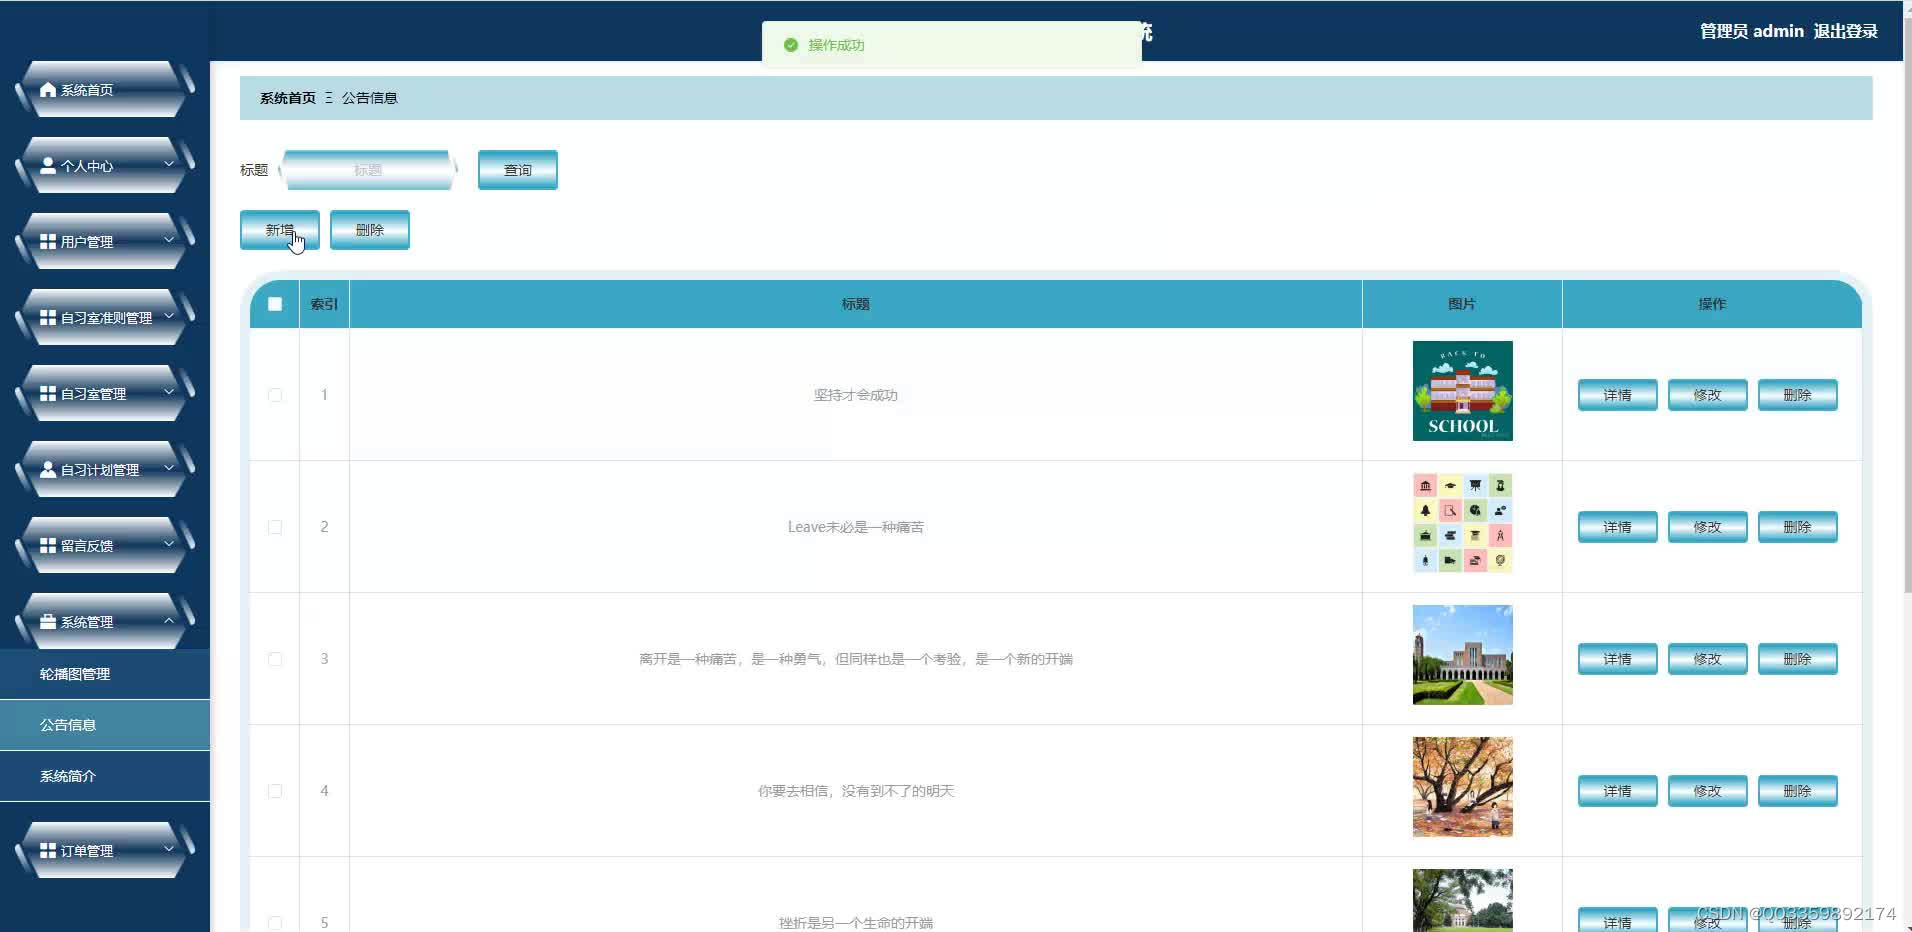1912x932 pixels.
Task: Click the grid icon beside 用户管理
Action: pyautogui.click(x=48, y=242)
